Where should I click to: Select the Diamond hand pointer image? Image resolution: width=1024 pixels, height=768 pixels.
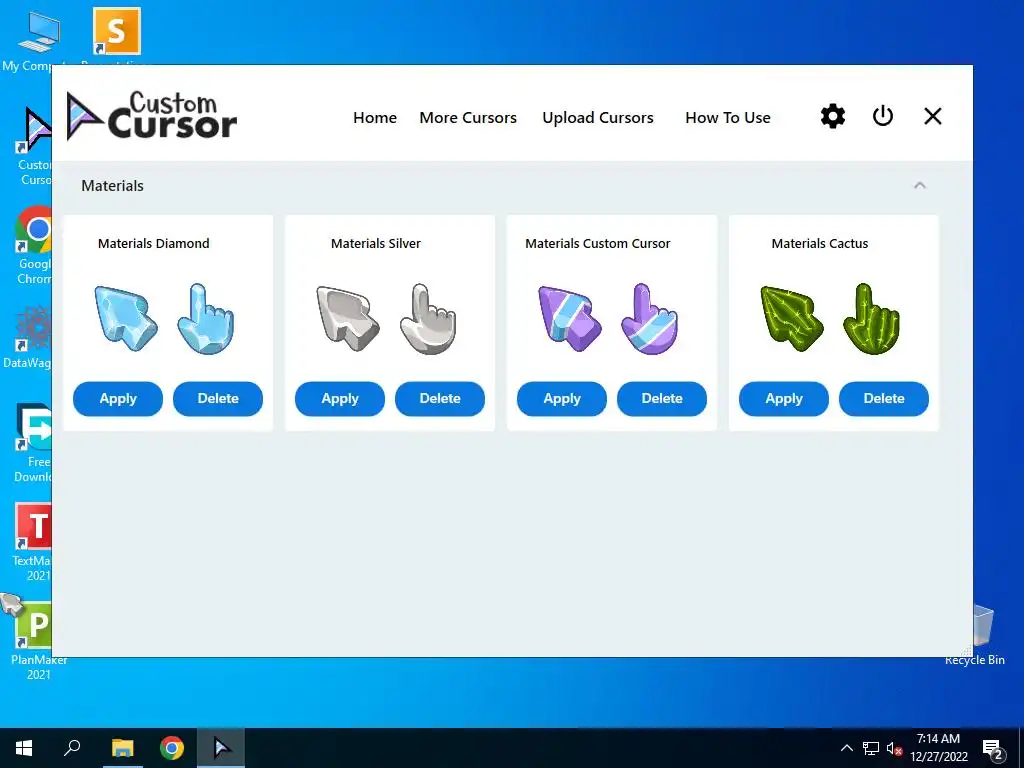point(205,319)
